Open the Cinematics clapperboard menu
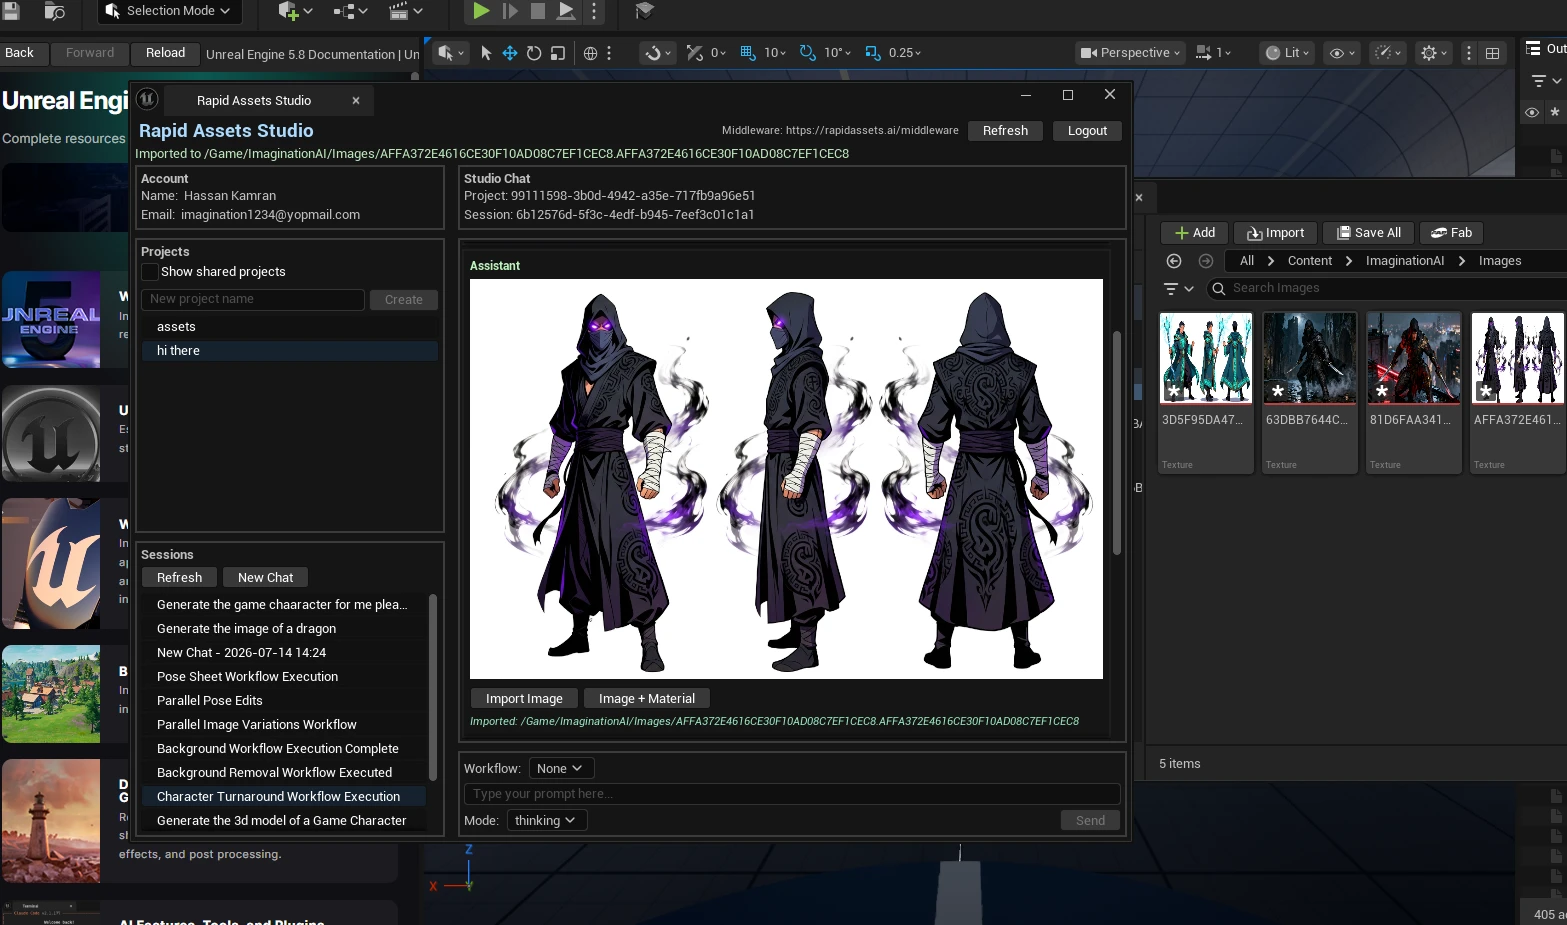This screenshot has width=1567, height=925. pos(405,11)
